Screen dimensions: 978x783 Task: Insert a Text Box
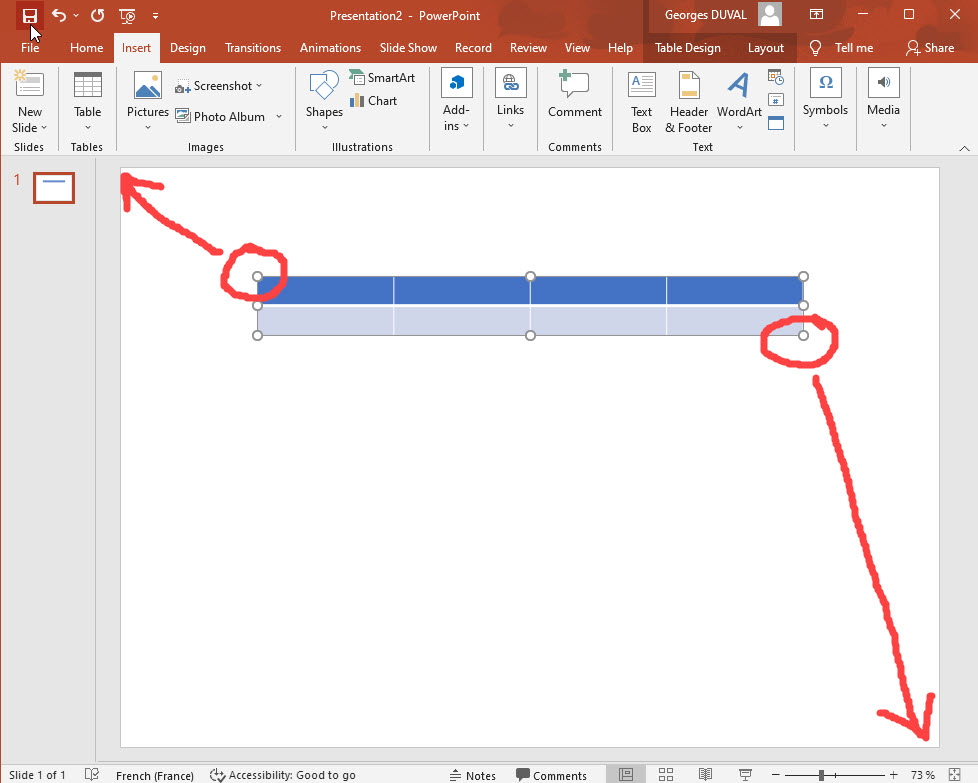tap(641, 102)
